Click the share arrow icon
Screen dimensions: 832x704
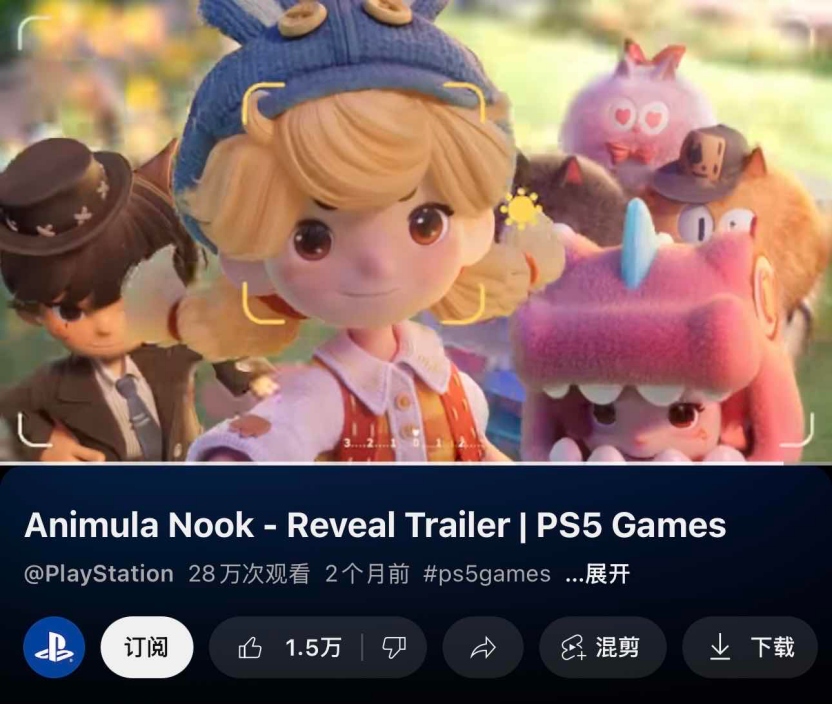(x=483, y=648)
